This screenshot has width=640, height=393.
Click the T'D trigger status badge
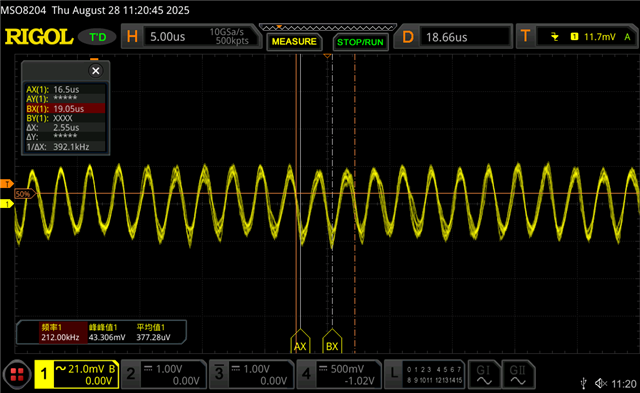tap(98, 38)
